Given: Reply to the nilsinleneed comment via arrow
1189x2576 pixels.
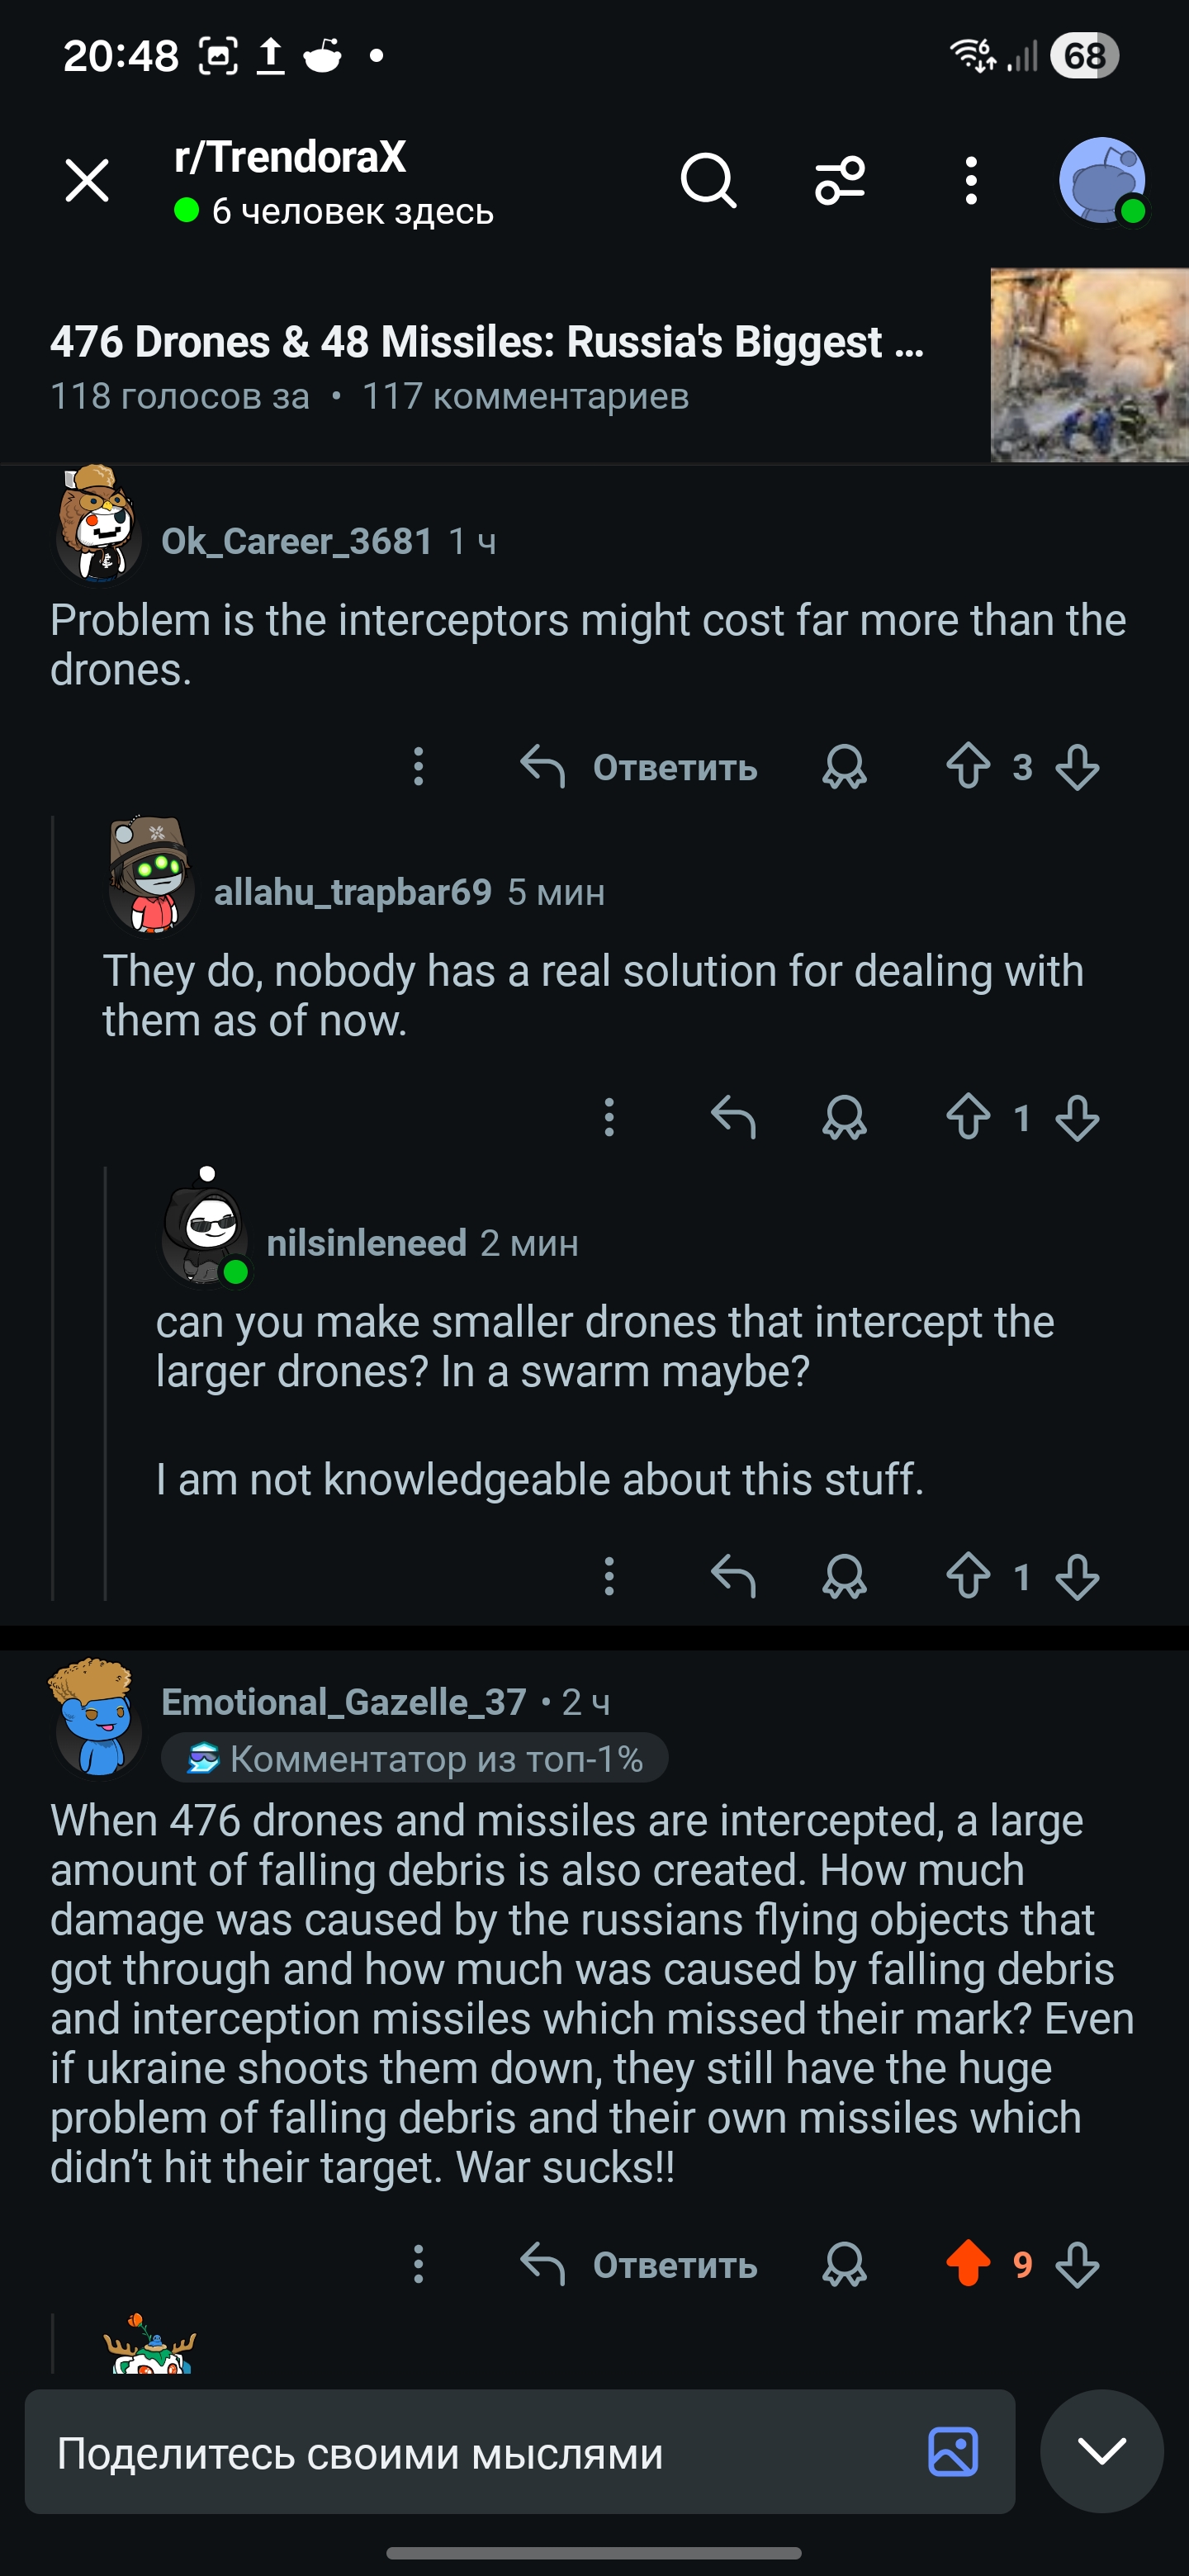Looking at the screenshot, I should [733, 1577].
